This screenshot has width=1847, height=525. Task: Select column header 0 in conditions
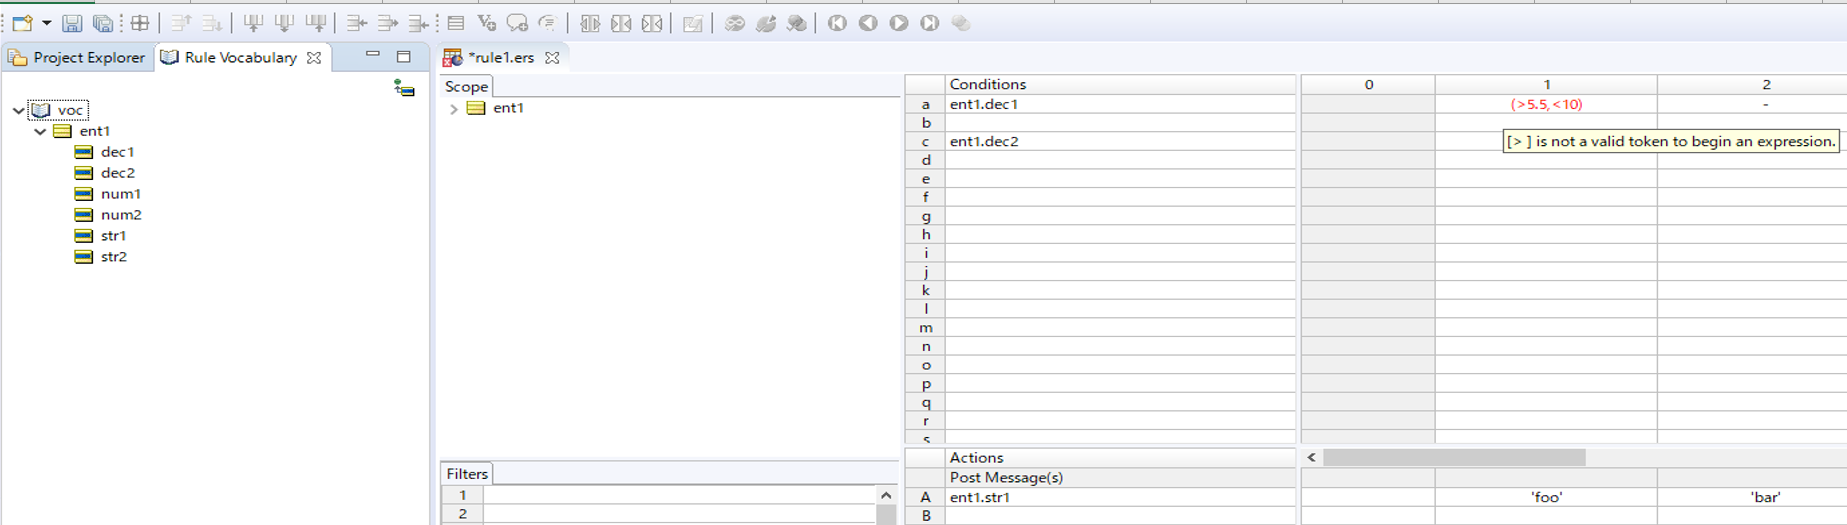[1368, 85]
